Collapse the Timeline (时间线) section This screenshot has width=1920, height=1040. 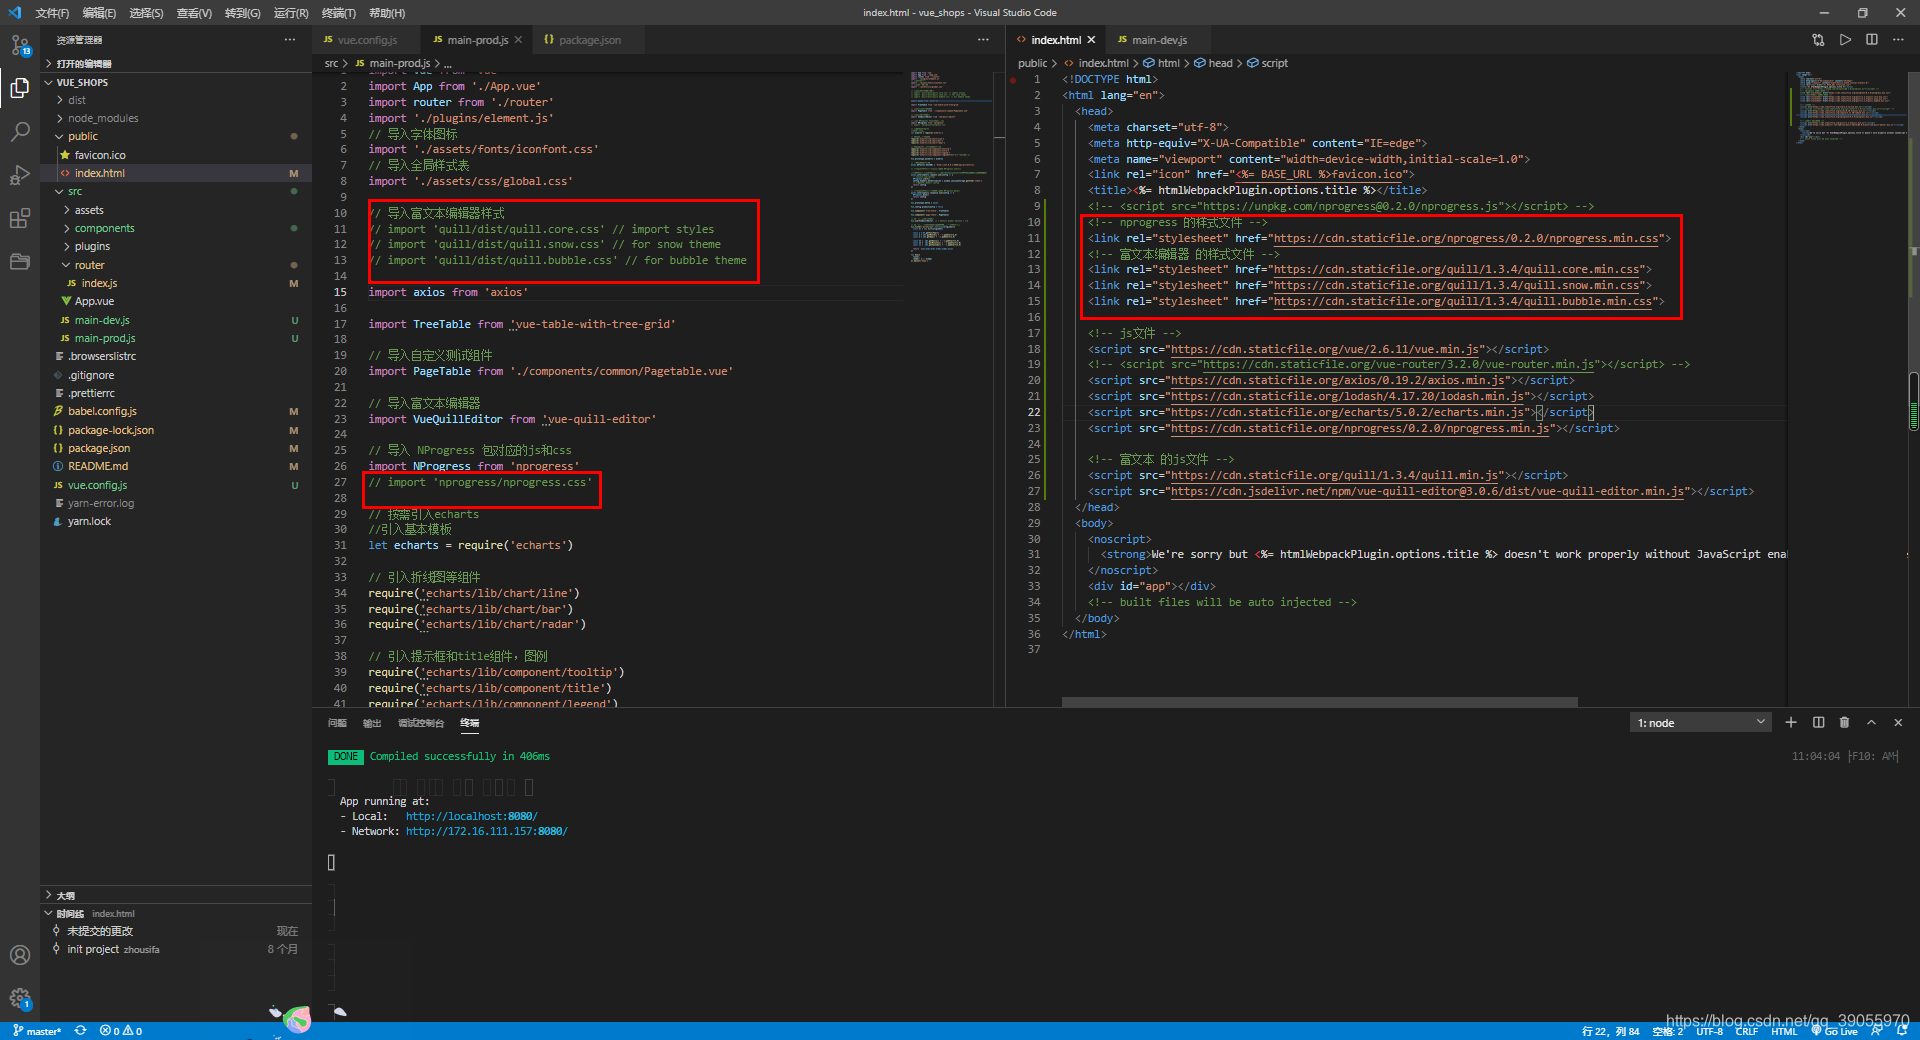[x=176, y=913]
